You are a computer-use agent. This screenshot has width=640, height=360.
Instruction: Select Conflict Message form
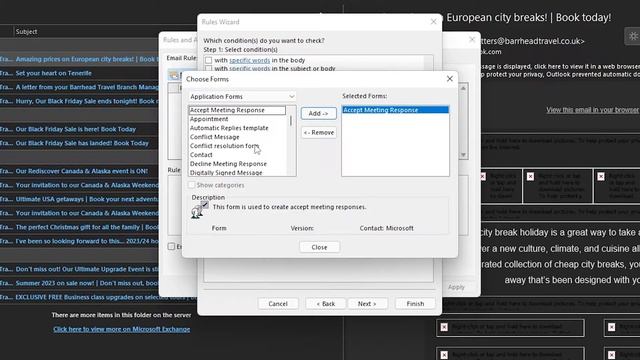[x=215, y=137]
